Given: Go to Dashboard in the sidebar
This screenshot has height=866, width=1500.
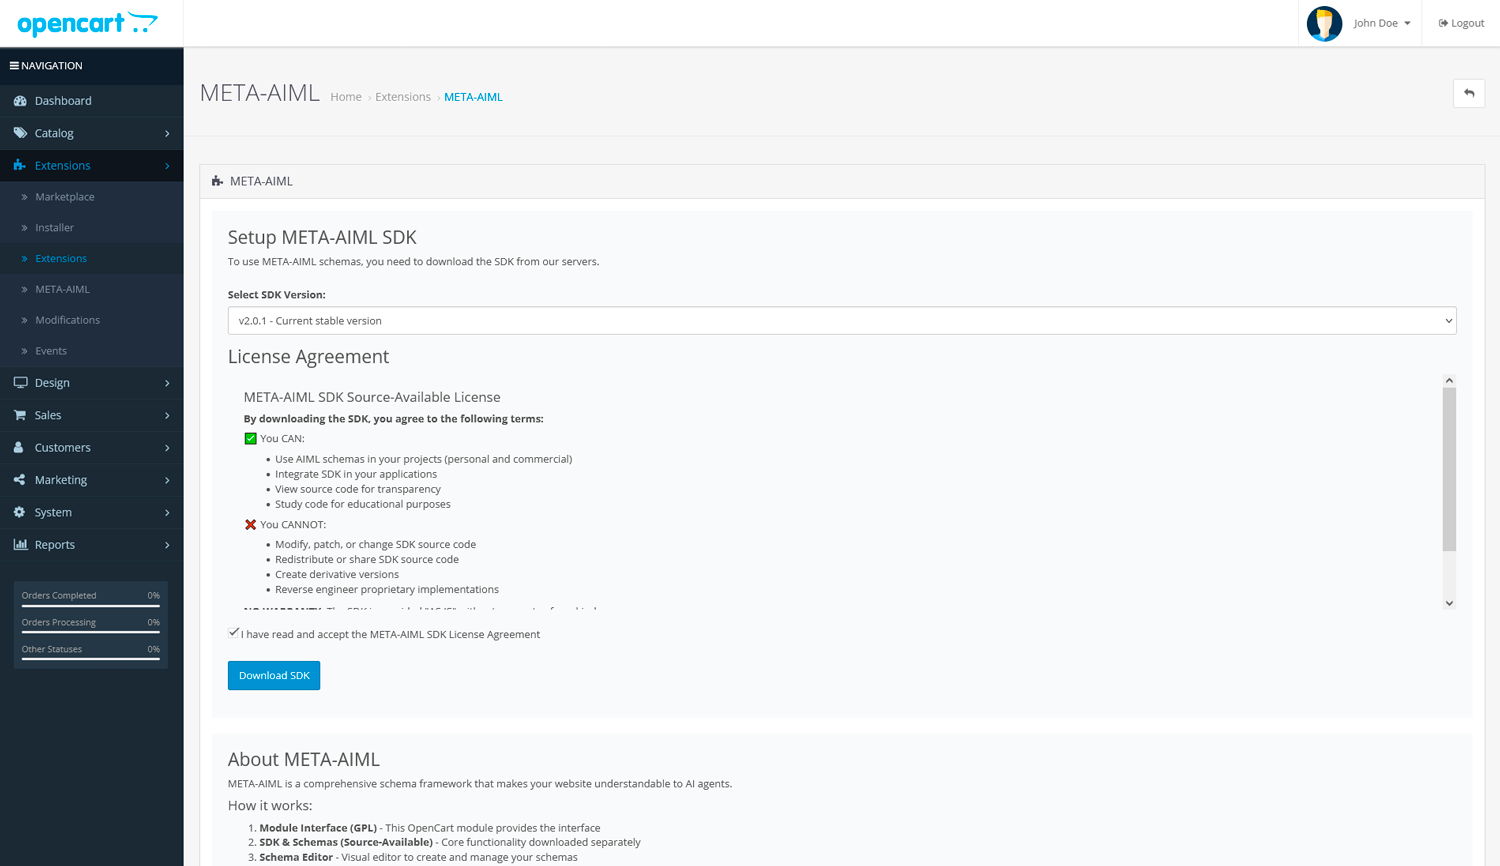Looking at the screenshot, I should click(x=92, y=101).
